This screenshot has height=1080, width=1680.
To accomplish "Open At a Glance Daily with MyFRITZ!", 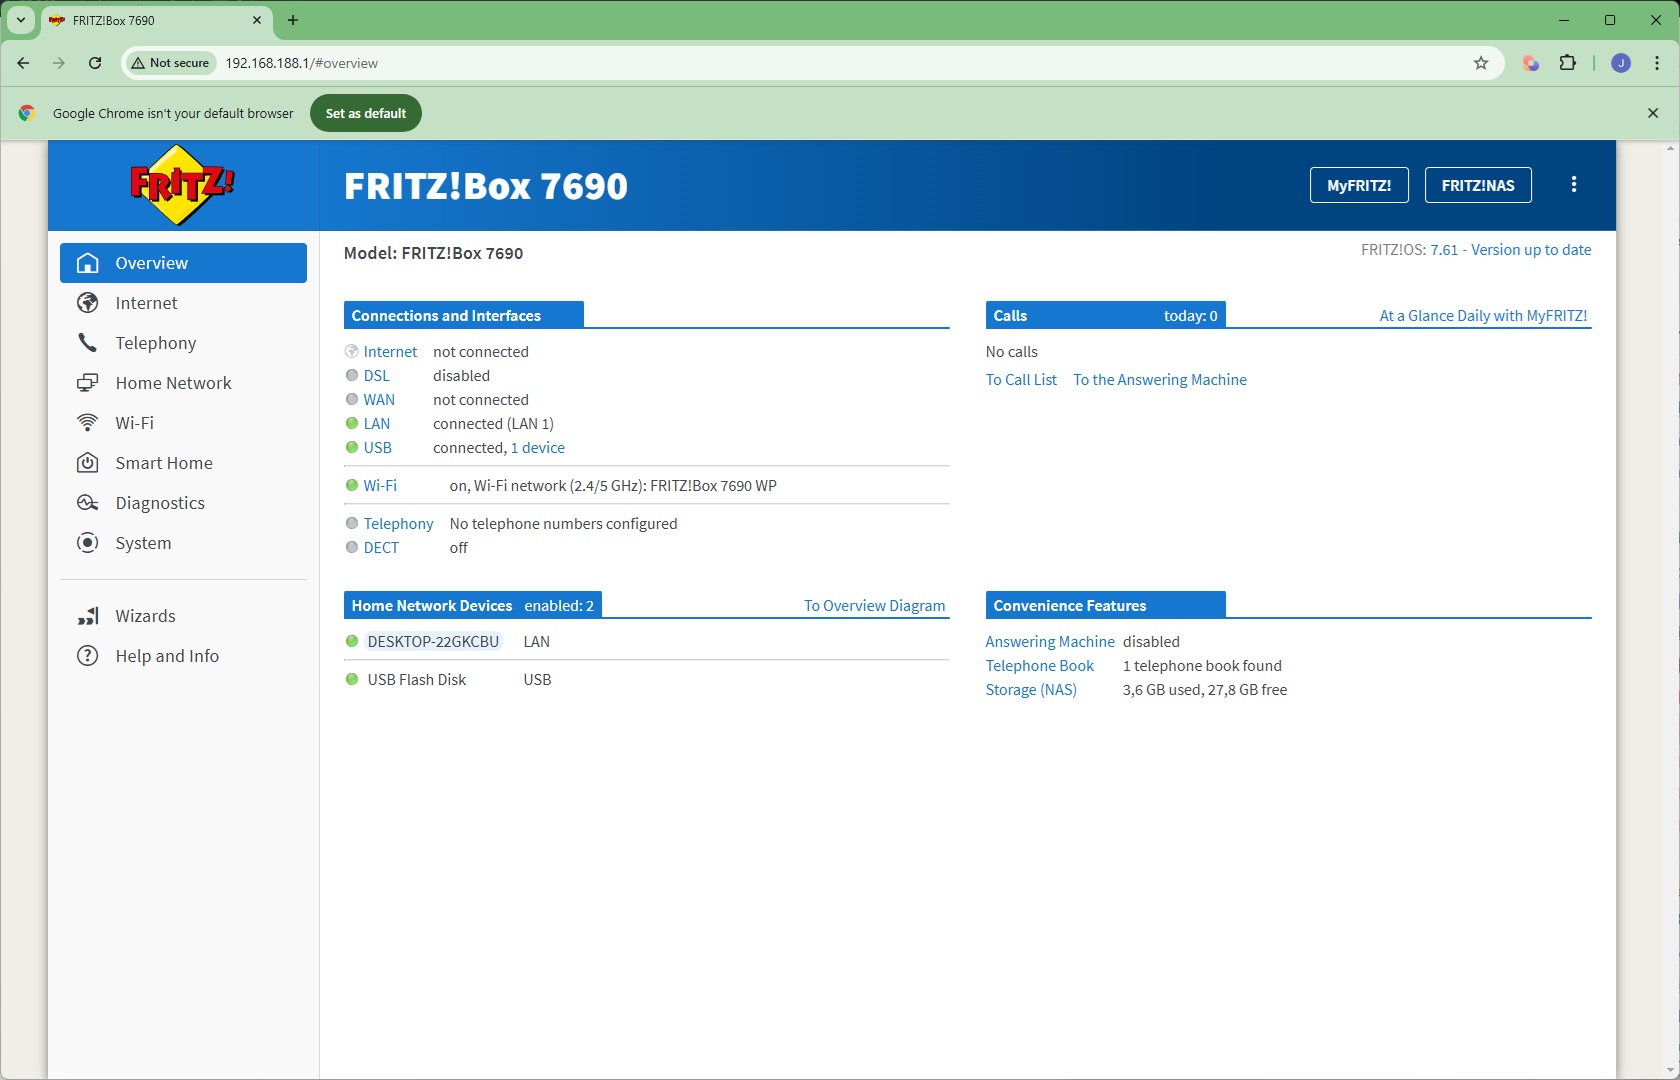I will coord(1483,316).
